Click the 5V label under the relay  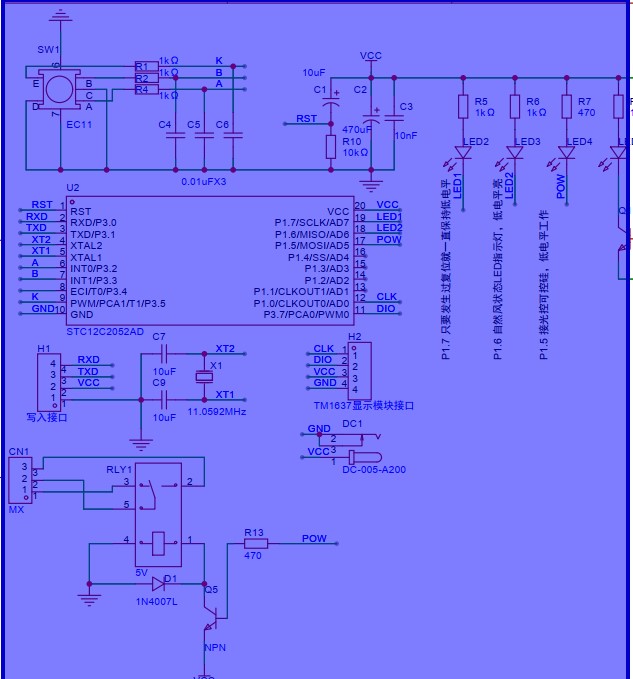pyautogui.click(x=141, y=572)
